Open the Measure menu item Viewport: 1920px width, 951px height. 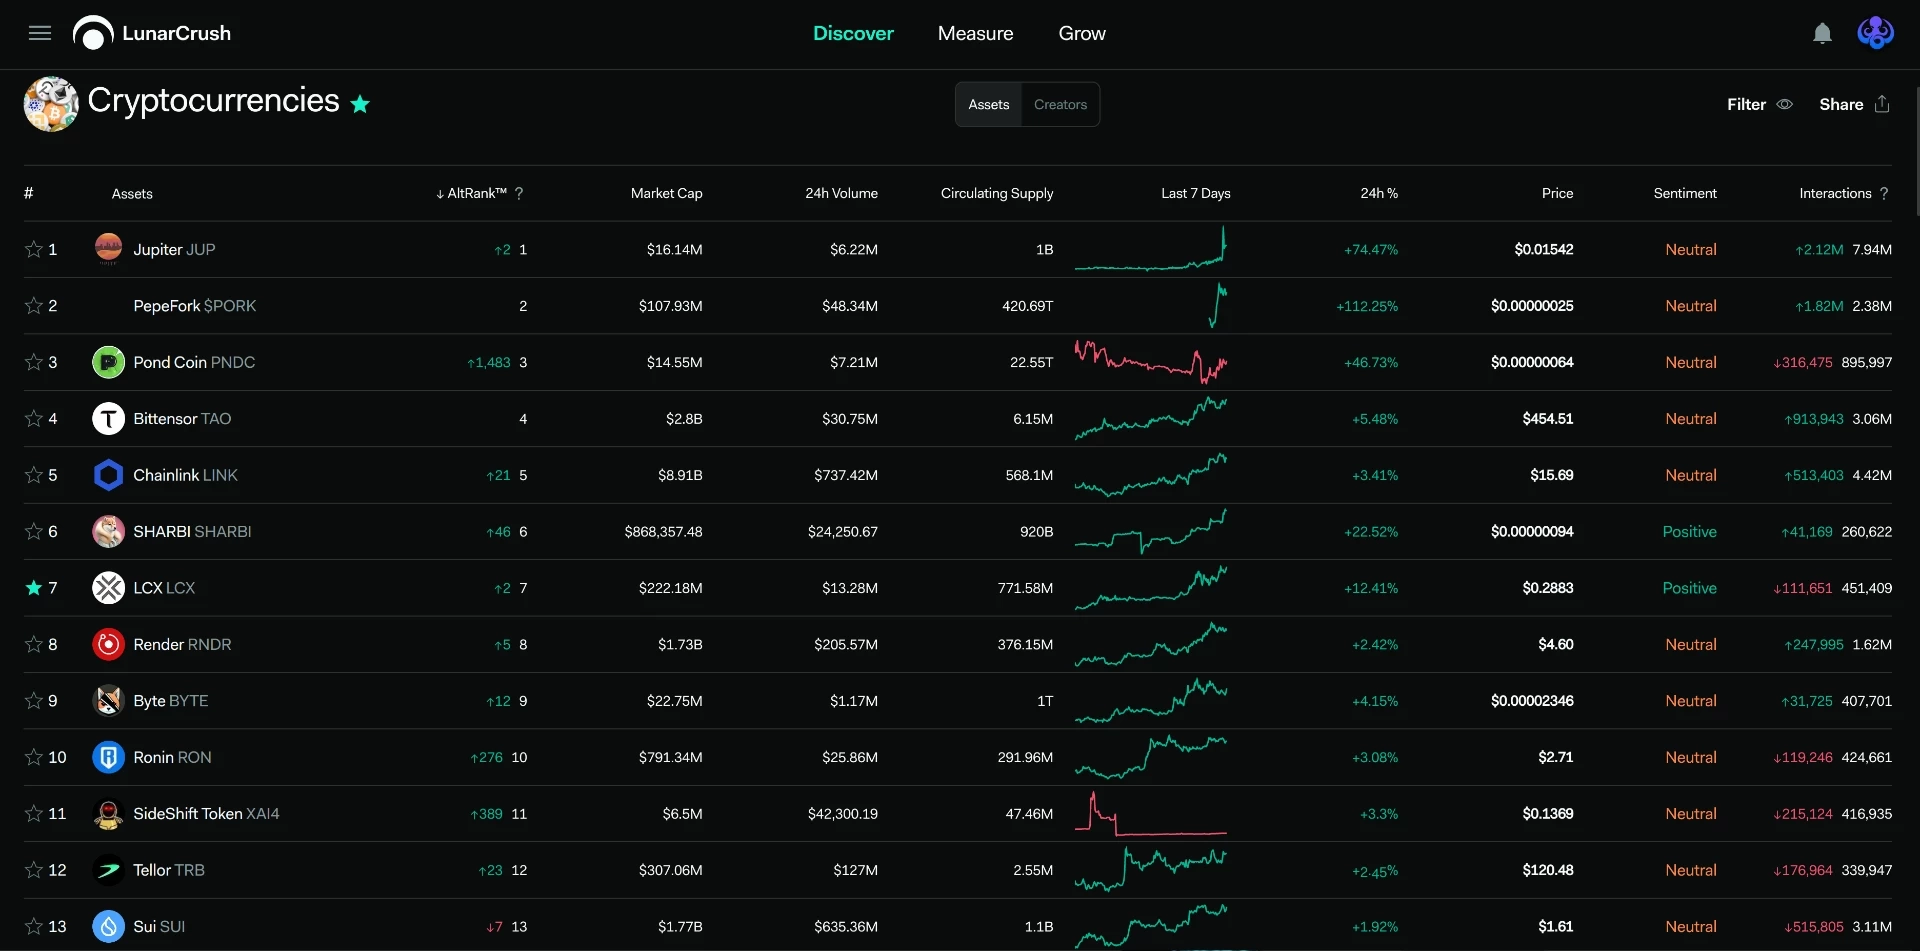pyautogui.click(x=975, y=34)
